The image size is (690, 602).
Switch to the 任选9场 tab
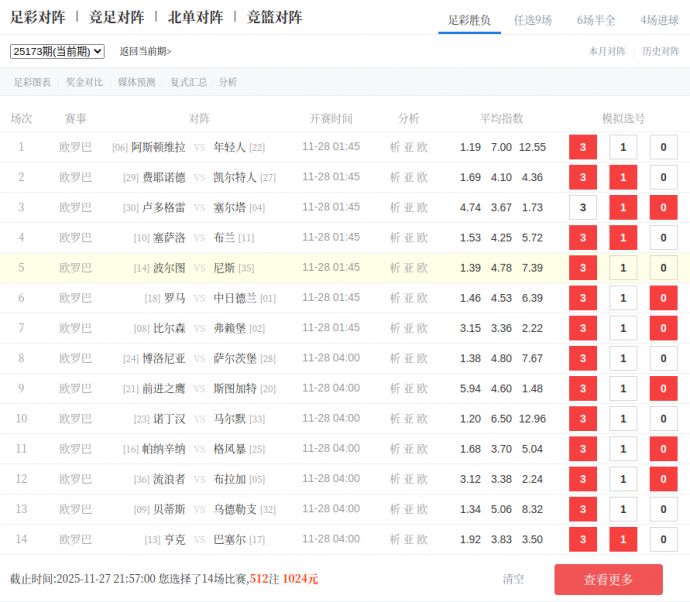532,19
